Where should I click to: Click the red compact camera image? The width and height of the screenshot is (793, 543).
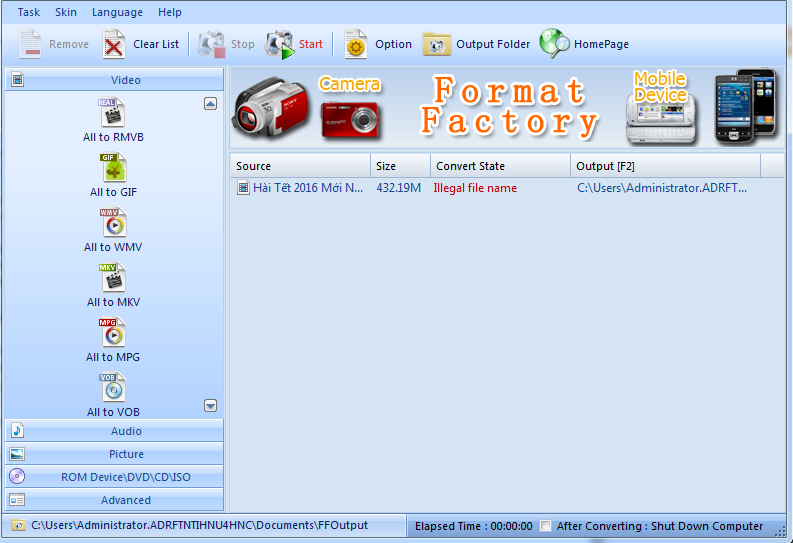[x=350, y=119]
